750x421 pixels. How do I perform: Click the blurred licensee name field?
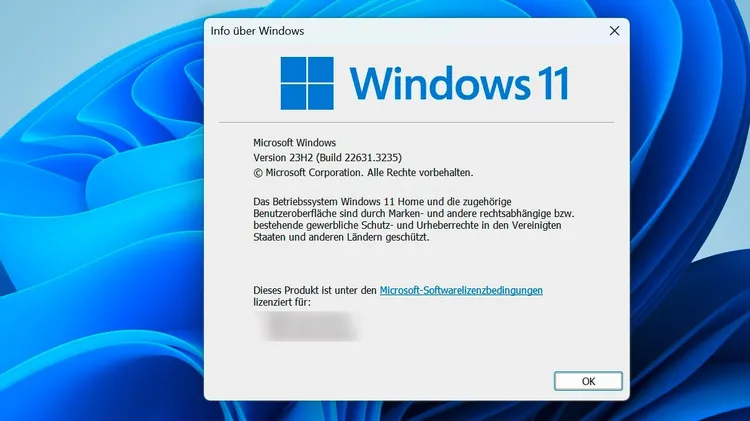308,326
